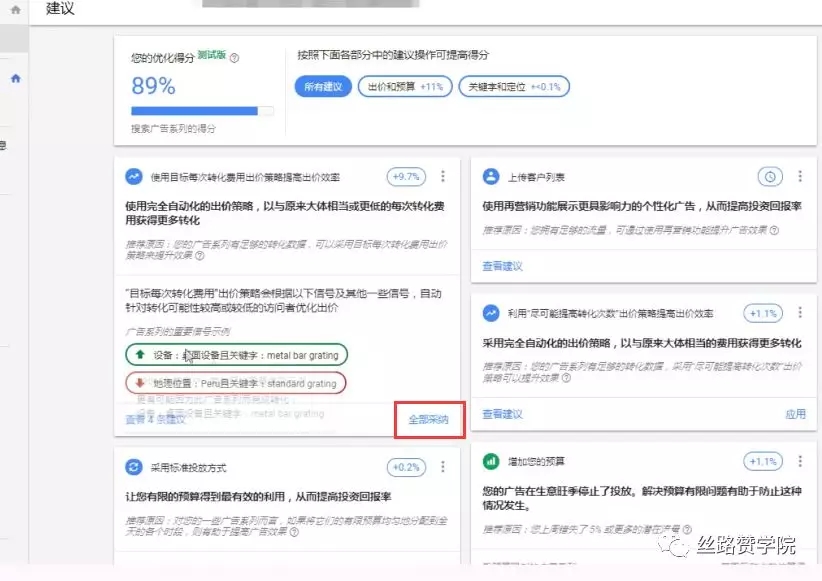Open more options on maximize conversions card

800,314
